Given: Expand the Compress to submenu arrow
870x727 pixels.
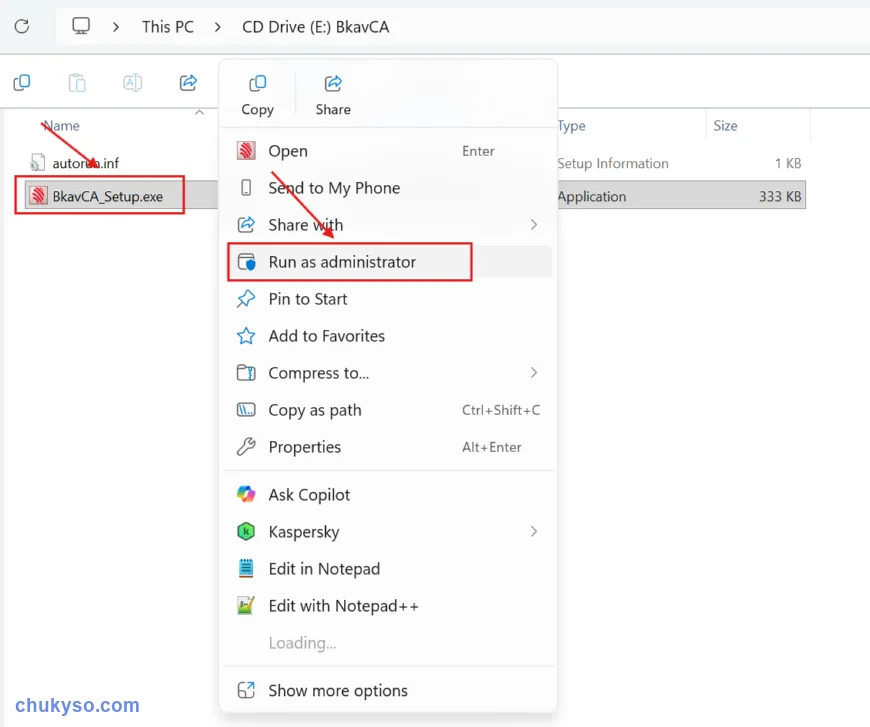Looking at the screenshot, I should tap(534, 373).
